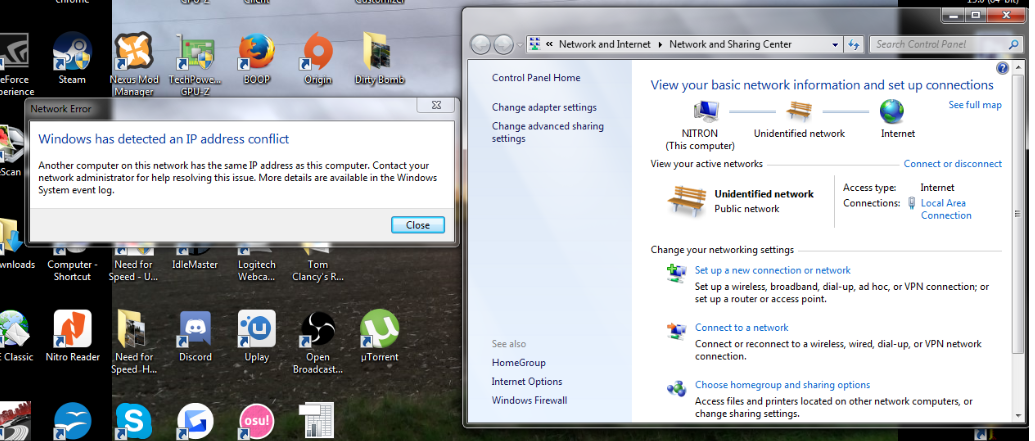Open the Need for Speed-H... folder
Screen dimensions: 1035x441
(134, 342)
